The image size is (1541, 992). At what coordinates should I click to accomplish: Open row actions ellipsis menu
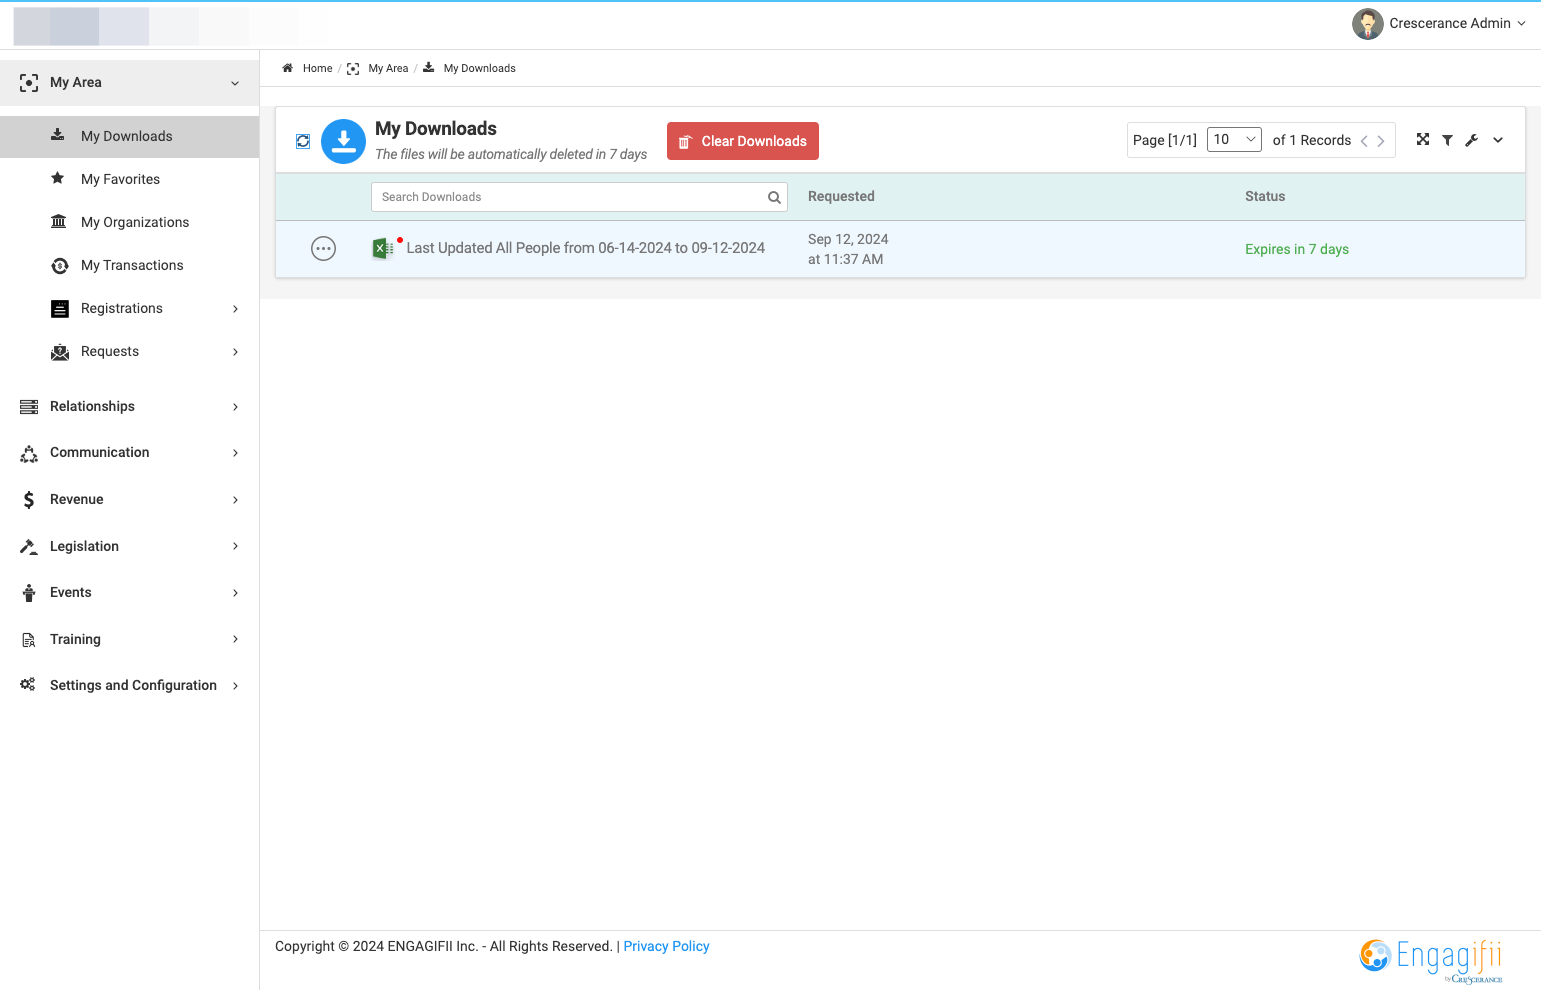pos(323,249)
